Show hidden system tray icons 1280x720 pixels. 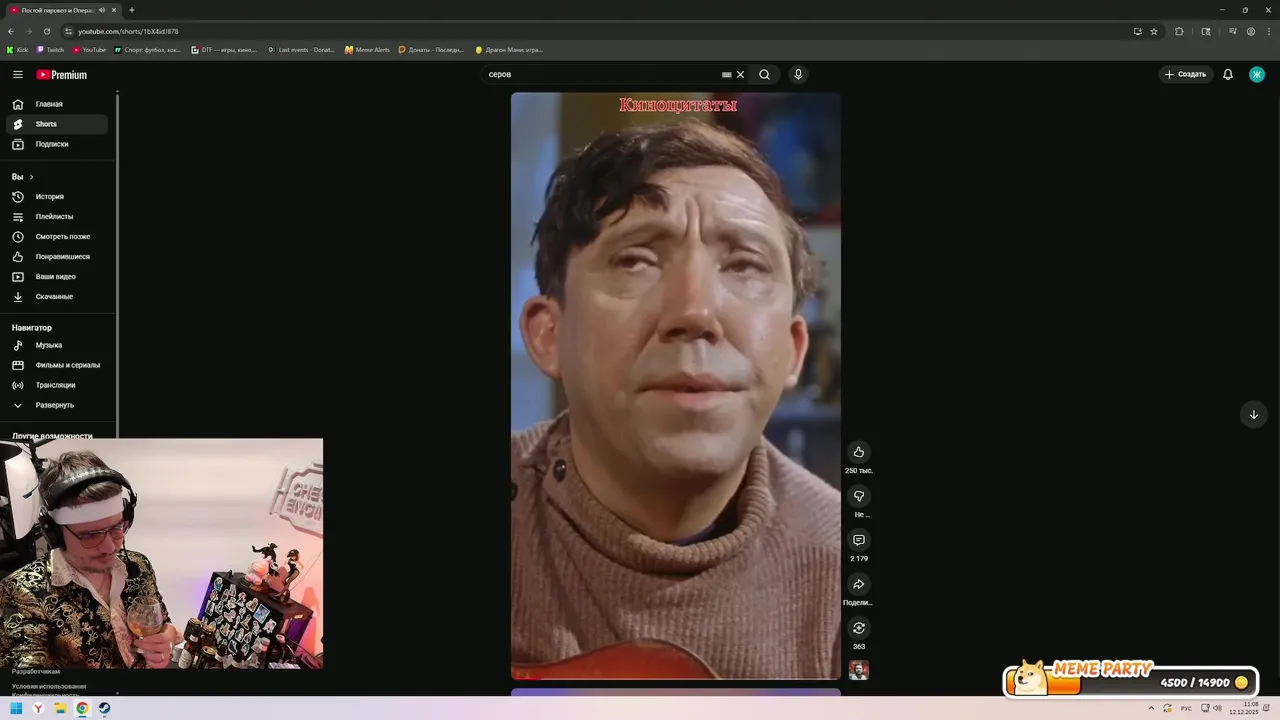(1152, 708)
